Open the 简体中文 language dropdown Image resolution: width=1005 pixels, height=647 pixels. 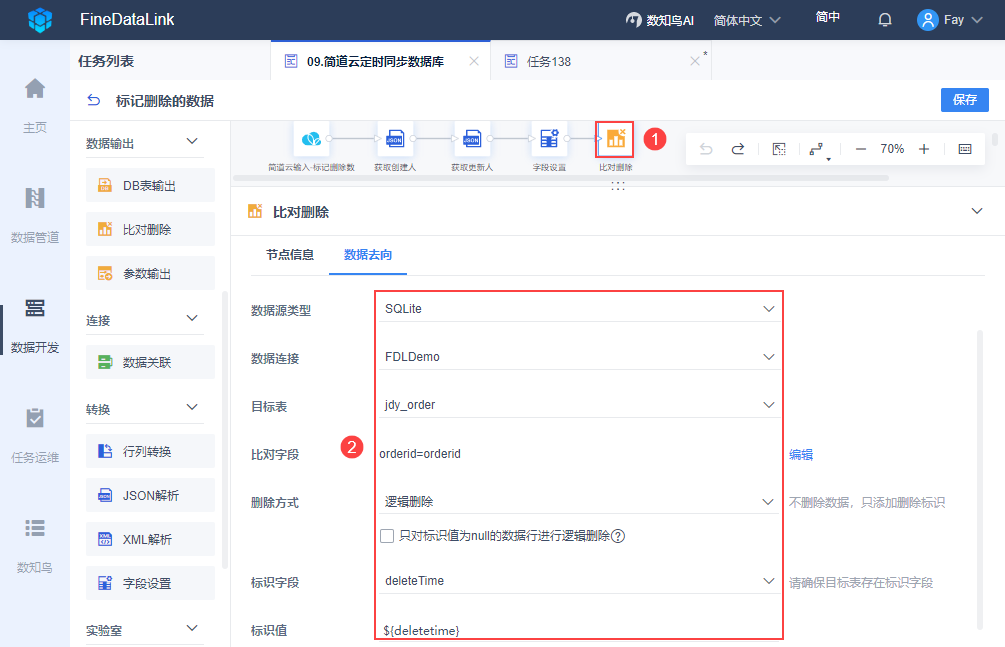pyautogui.click(x=747, y=20)
